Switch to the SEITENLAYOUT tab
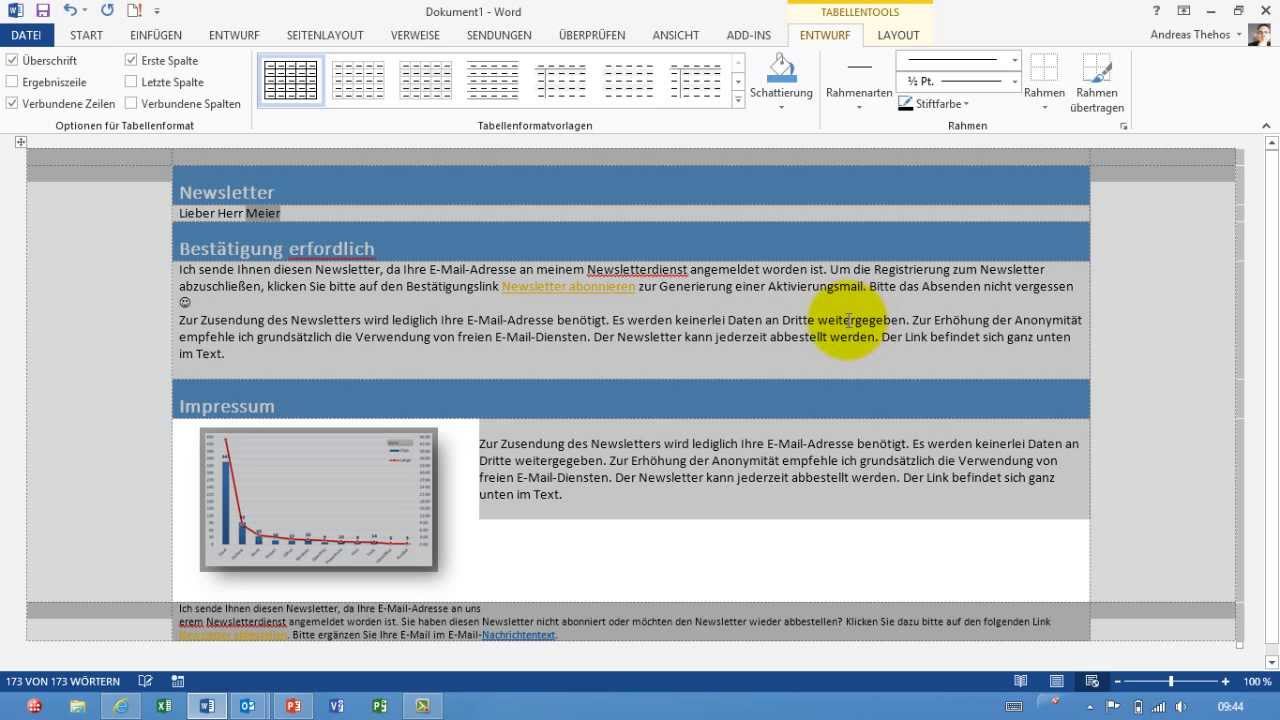Viewport: 1280px width, 720px height. [325, 35]
